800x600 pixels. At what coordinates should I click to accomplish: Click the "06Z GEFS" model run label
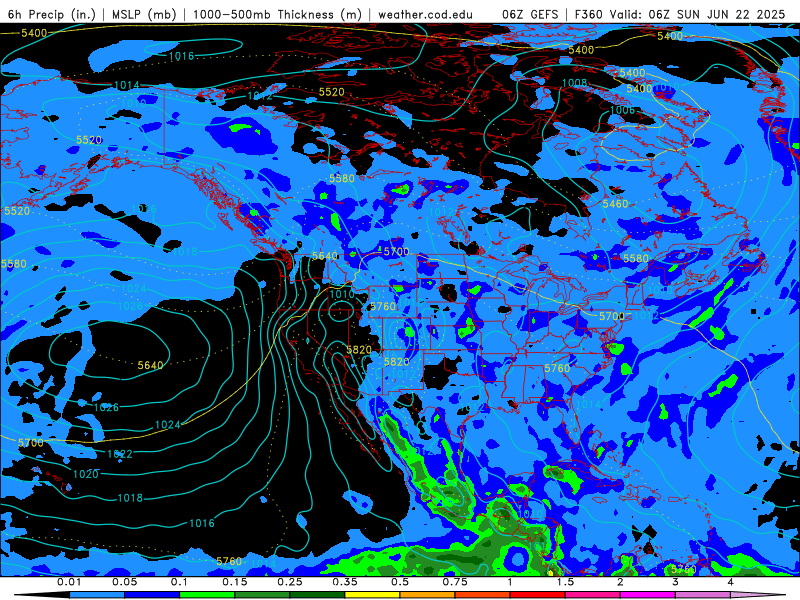pos(530,14)
